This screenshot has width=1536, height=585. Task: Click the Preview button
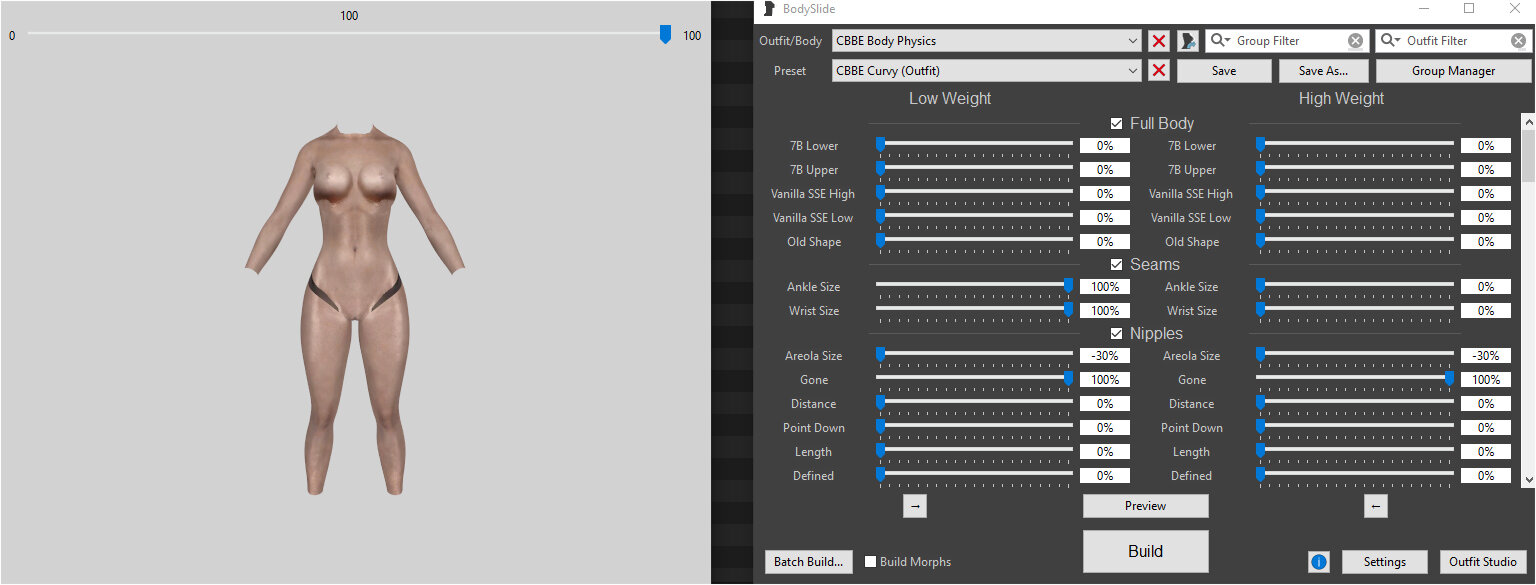pyautogui.click(x=1145, y=506)
